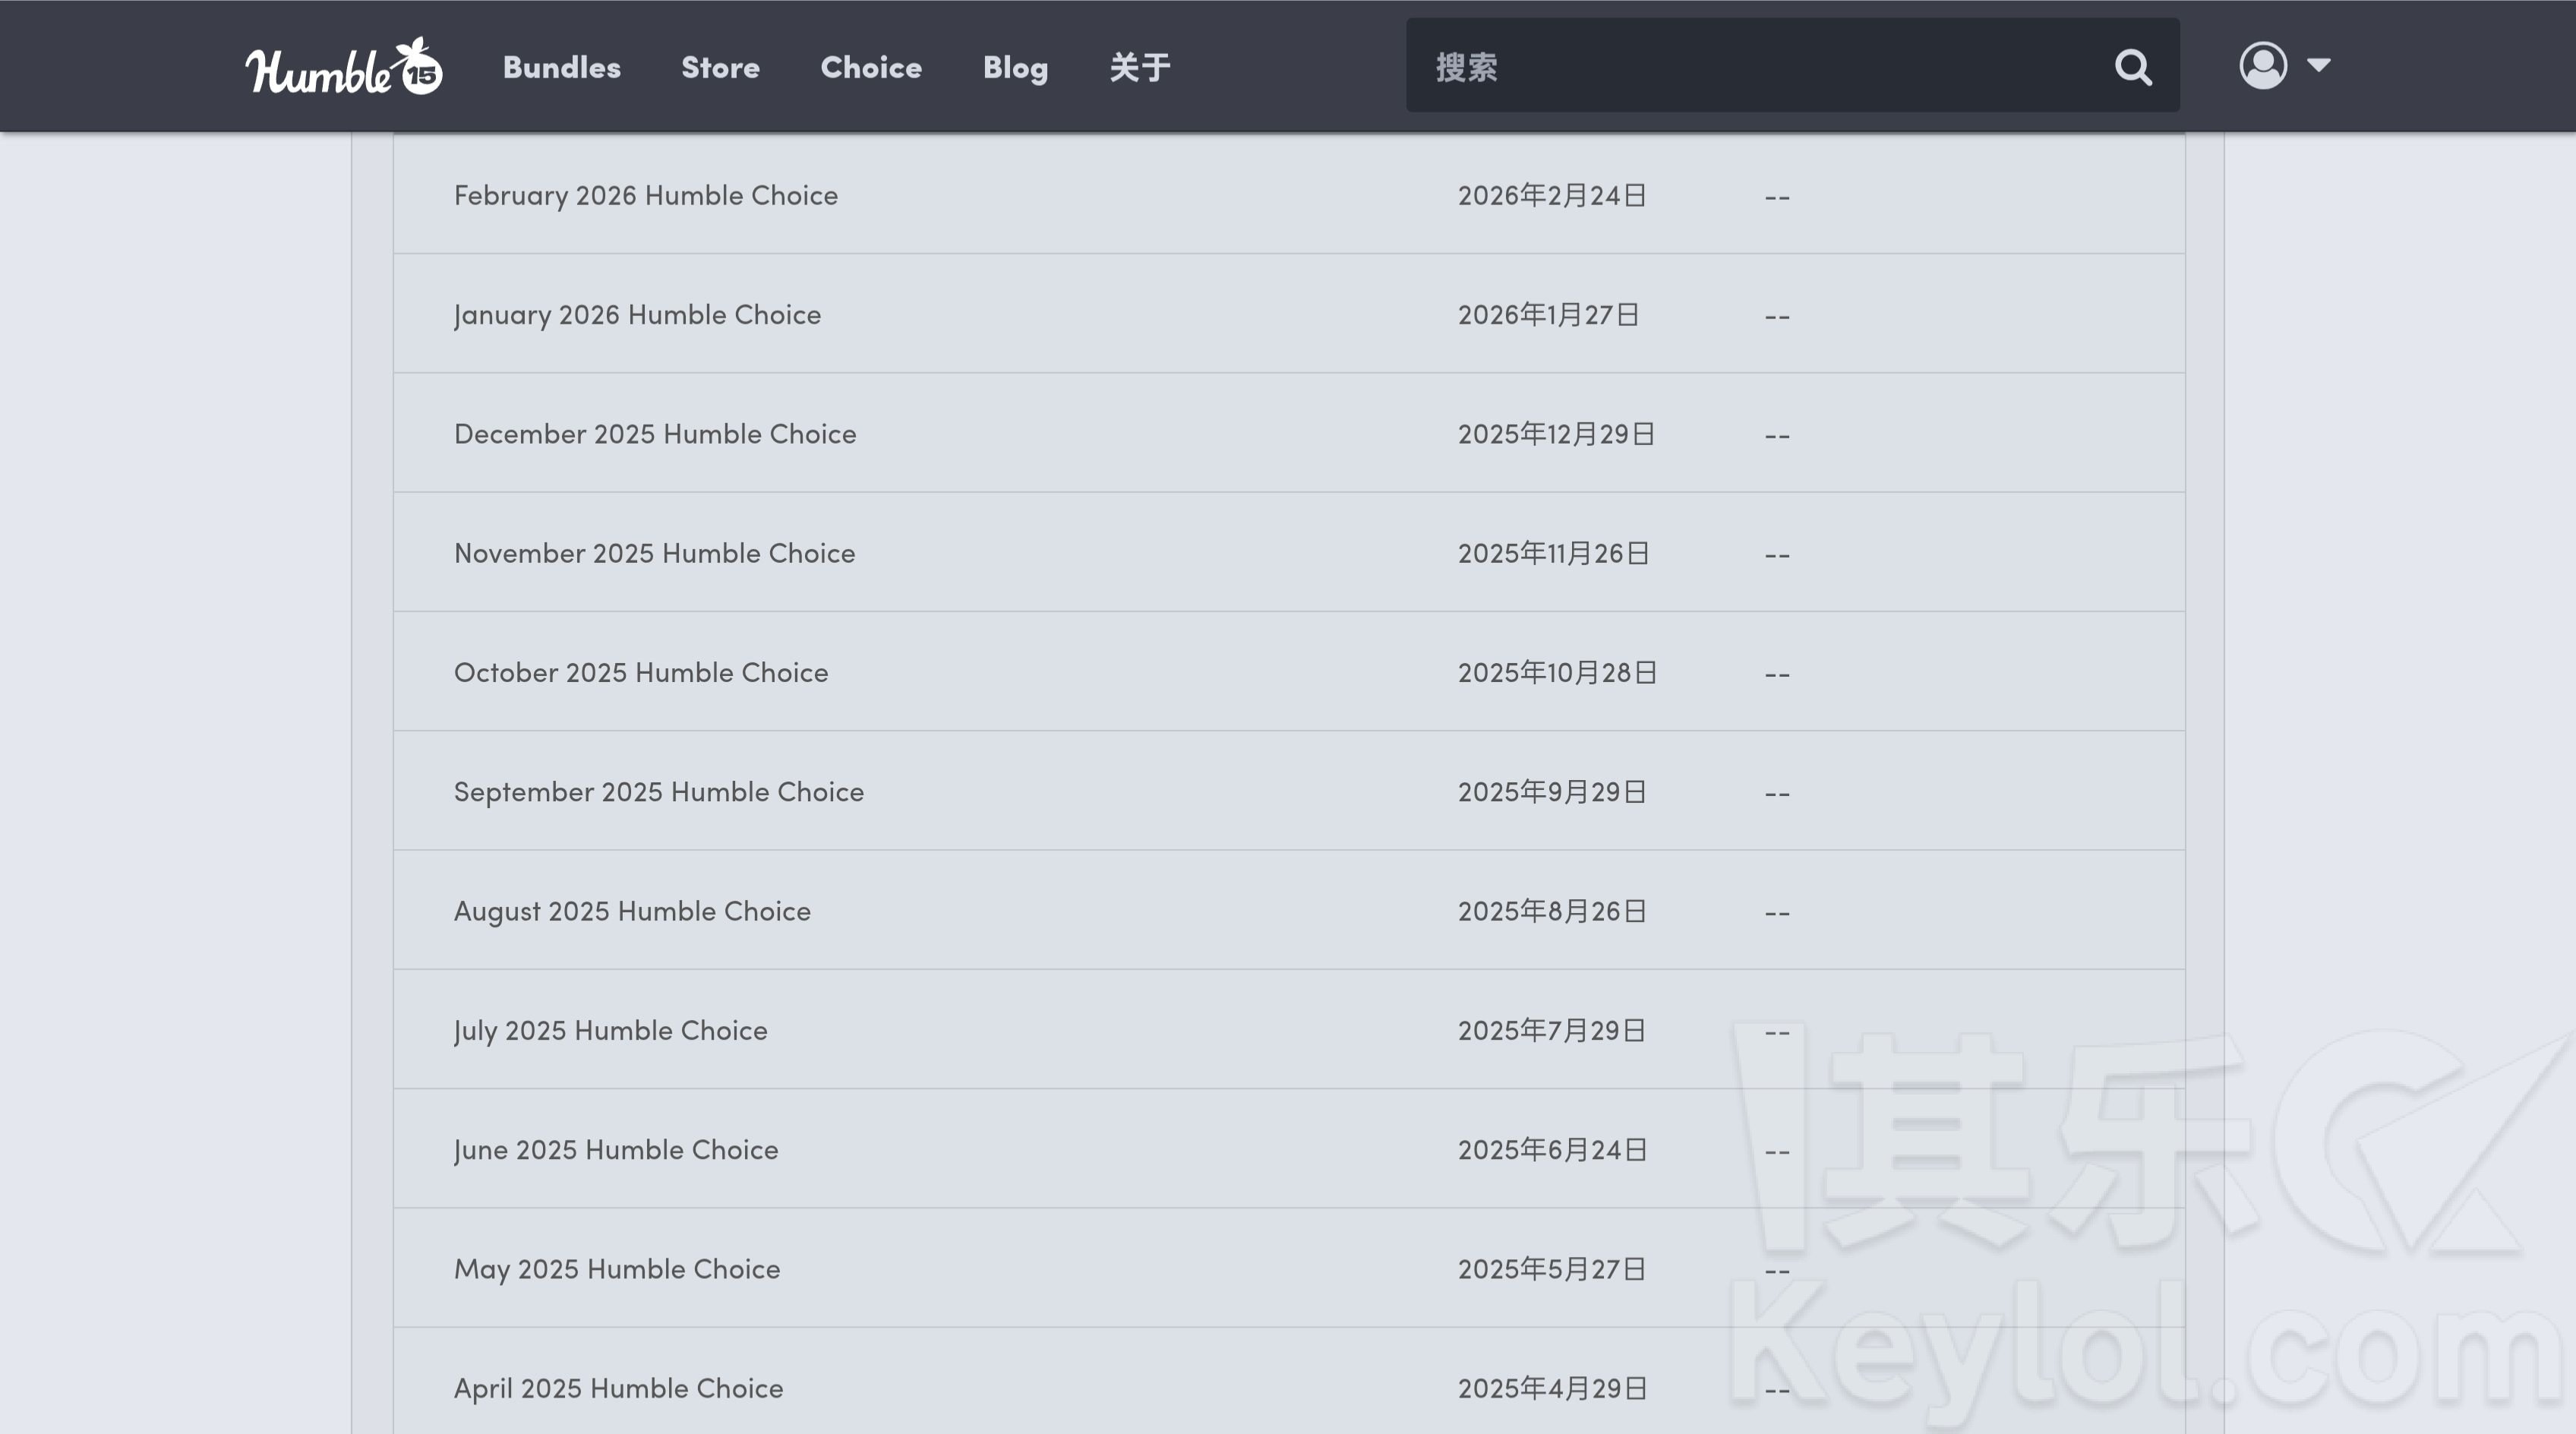Open the Store menu
2576x1434 pixels.
[x=720, y=67]
